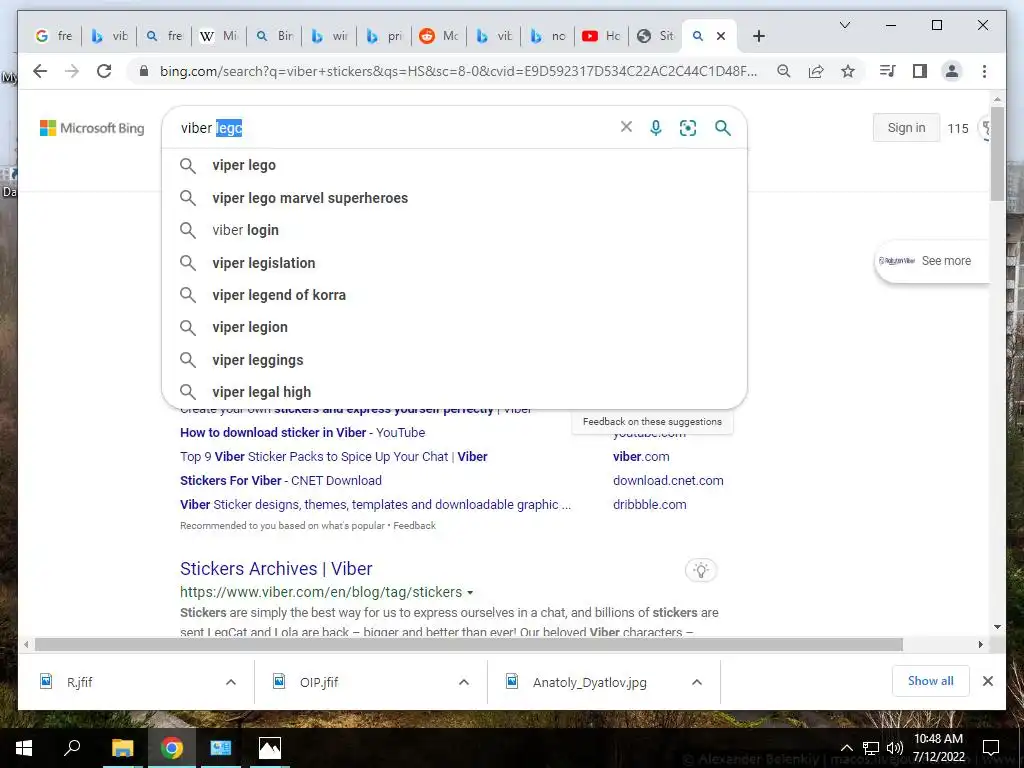
Task: Switch to the Reddit tab
Action: (439, 36)
